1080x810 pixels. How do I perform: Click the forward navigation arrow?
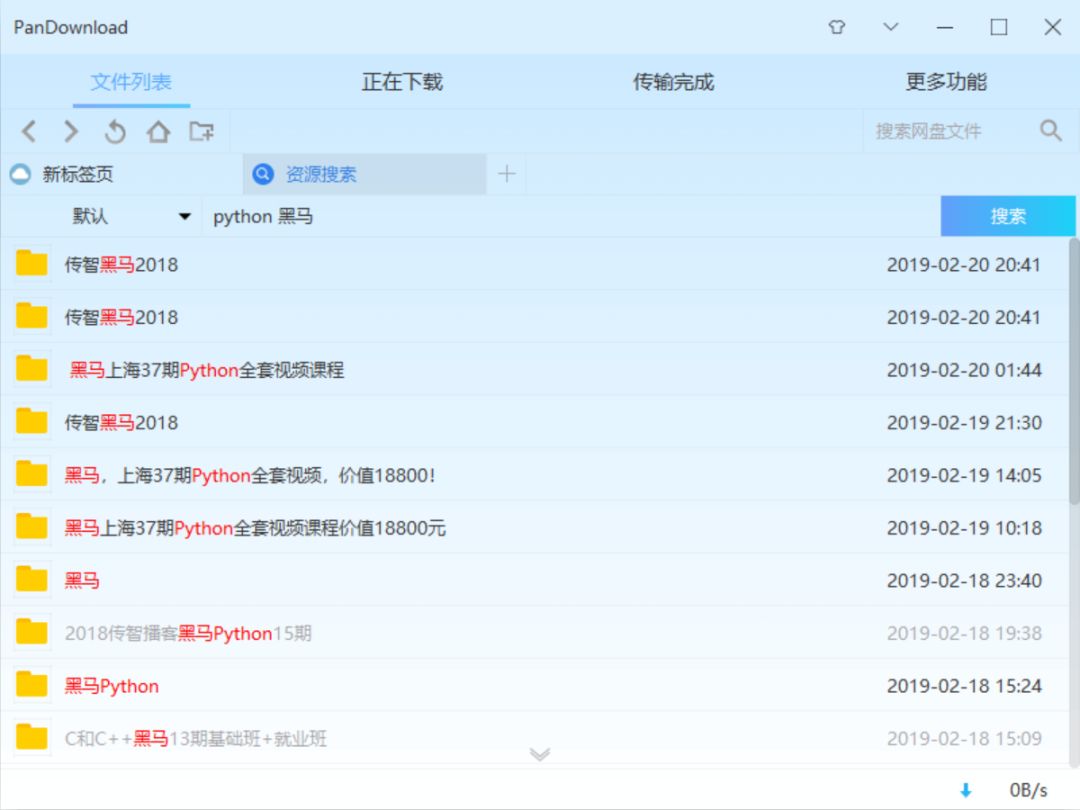pyautogui.click(x=71, y=131)
